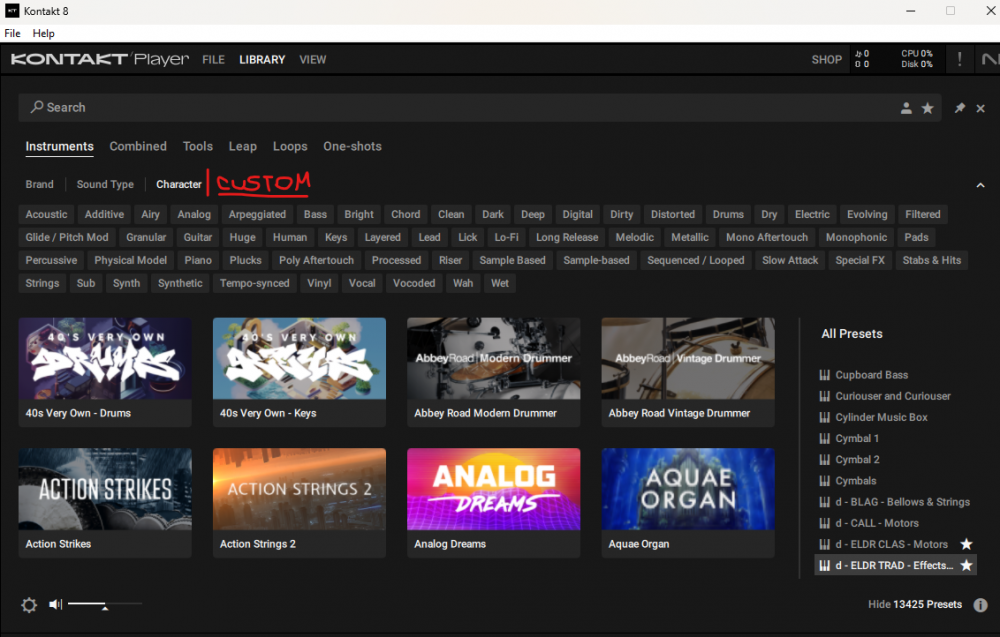Screen dimensions: 1000x637
Task: Click the Kontakt Player logo
Action: click(99, 59)
